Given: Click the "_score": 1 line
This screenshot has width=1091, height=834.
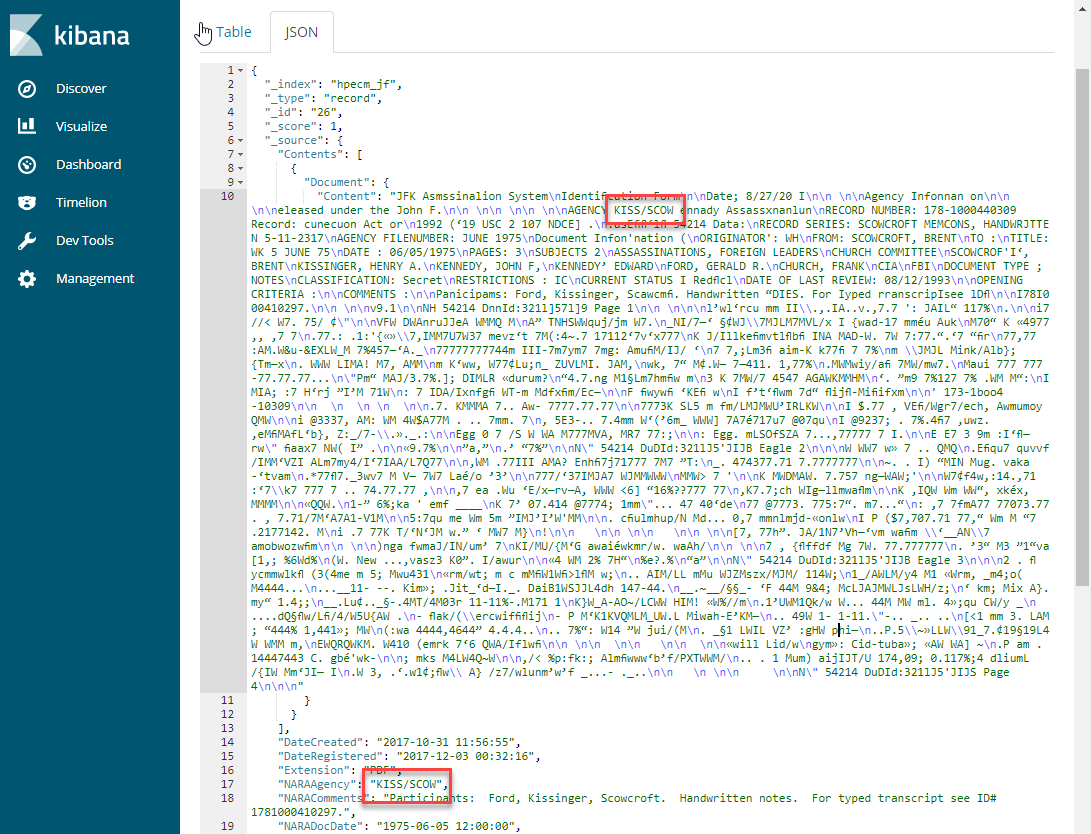Looking at the screenshot, I should point(303,126).
